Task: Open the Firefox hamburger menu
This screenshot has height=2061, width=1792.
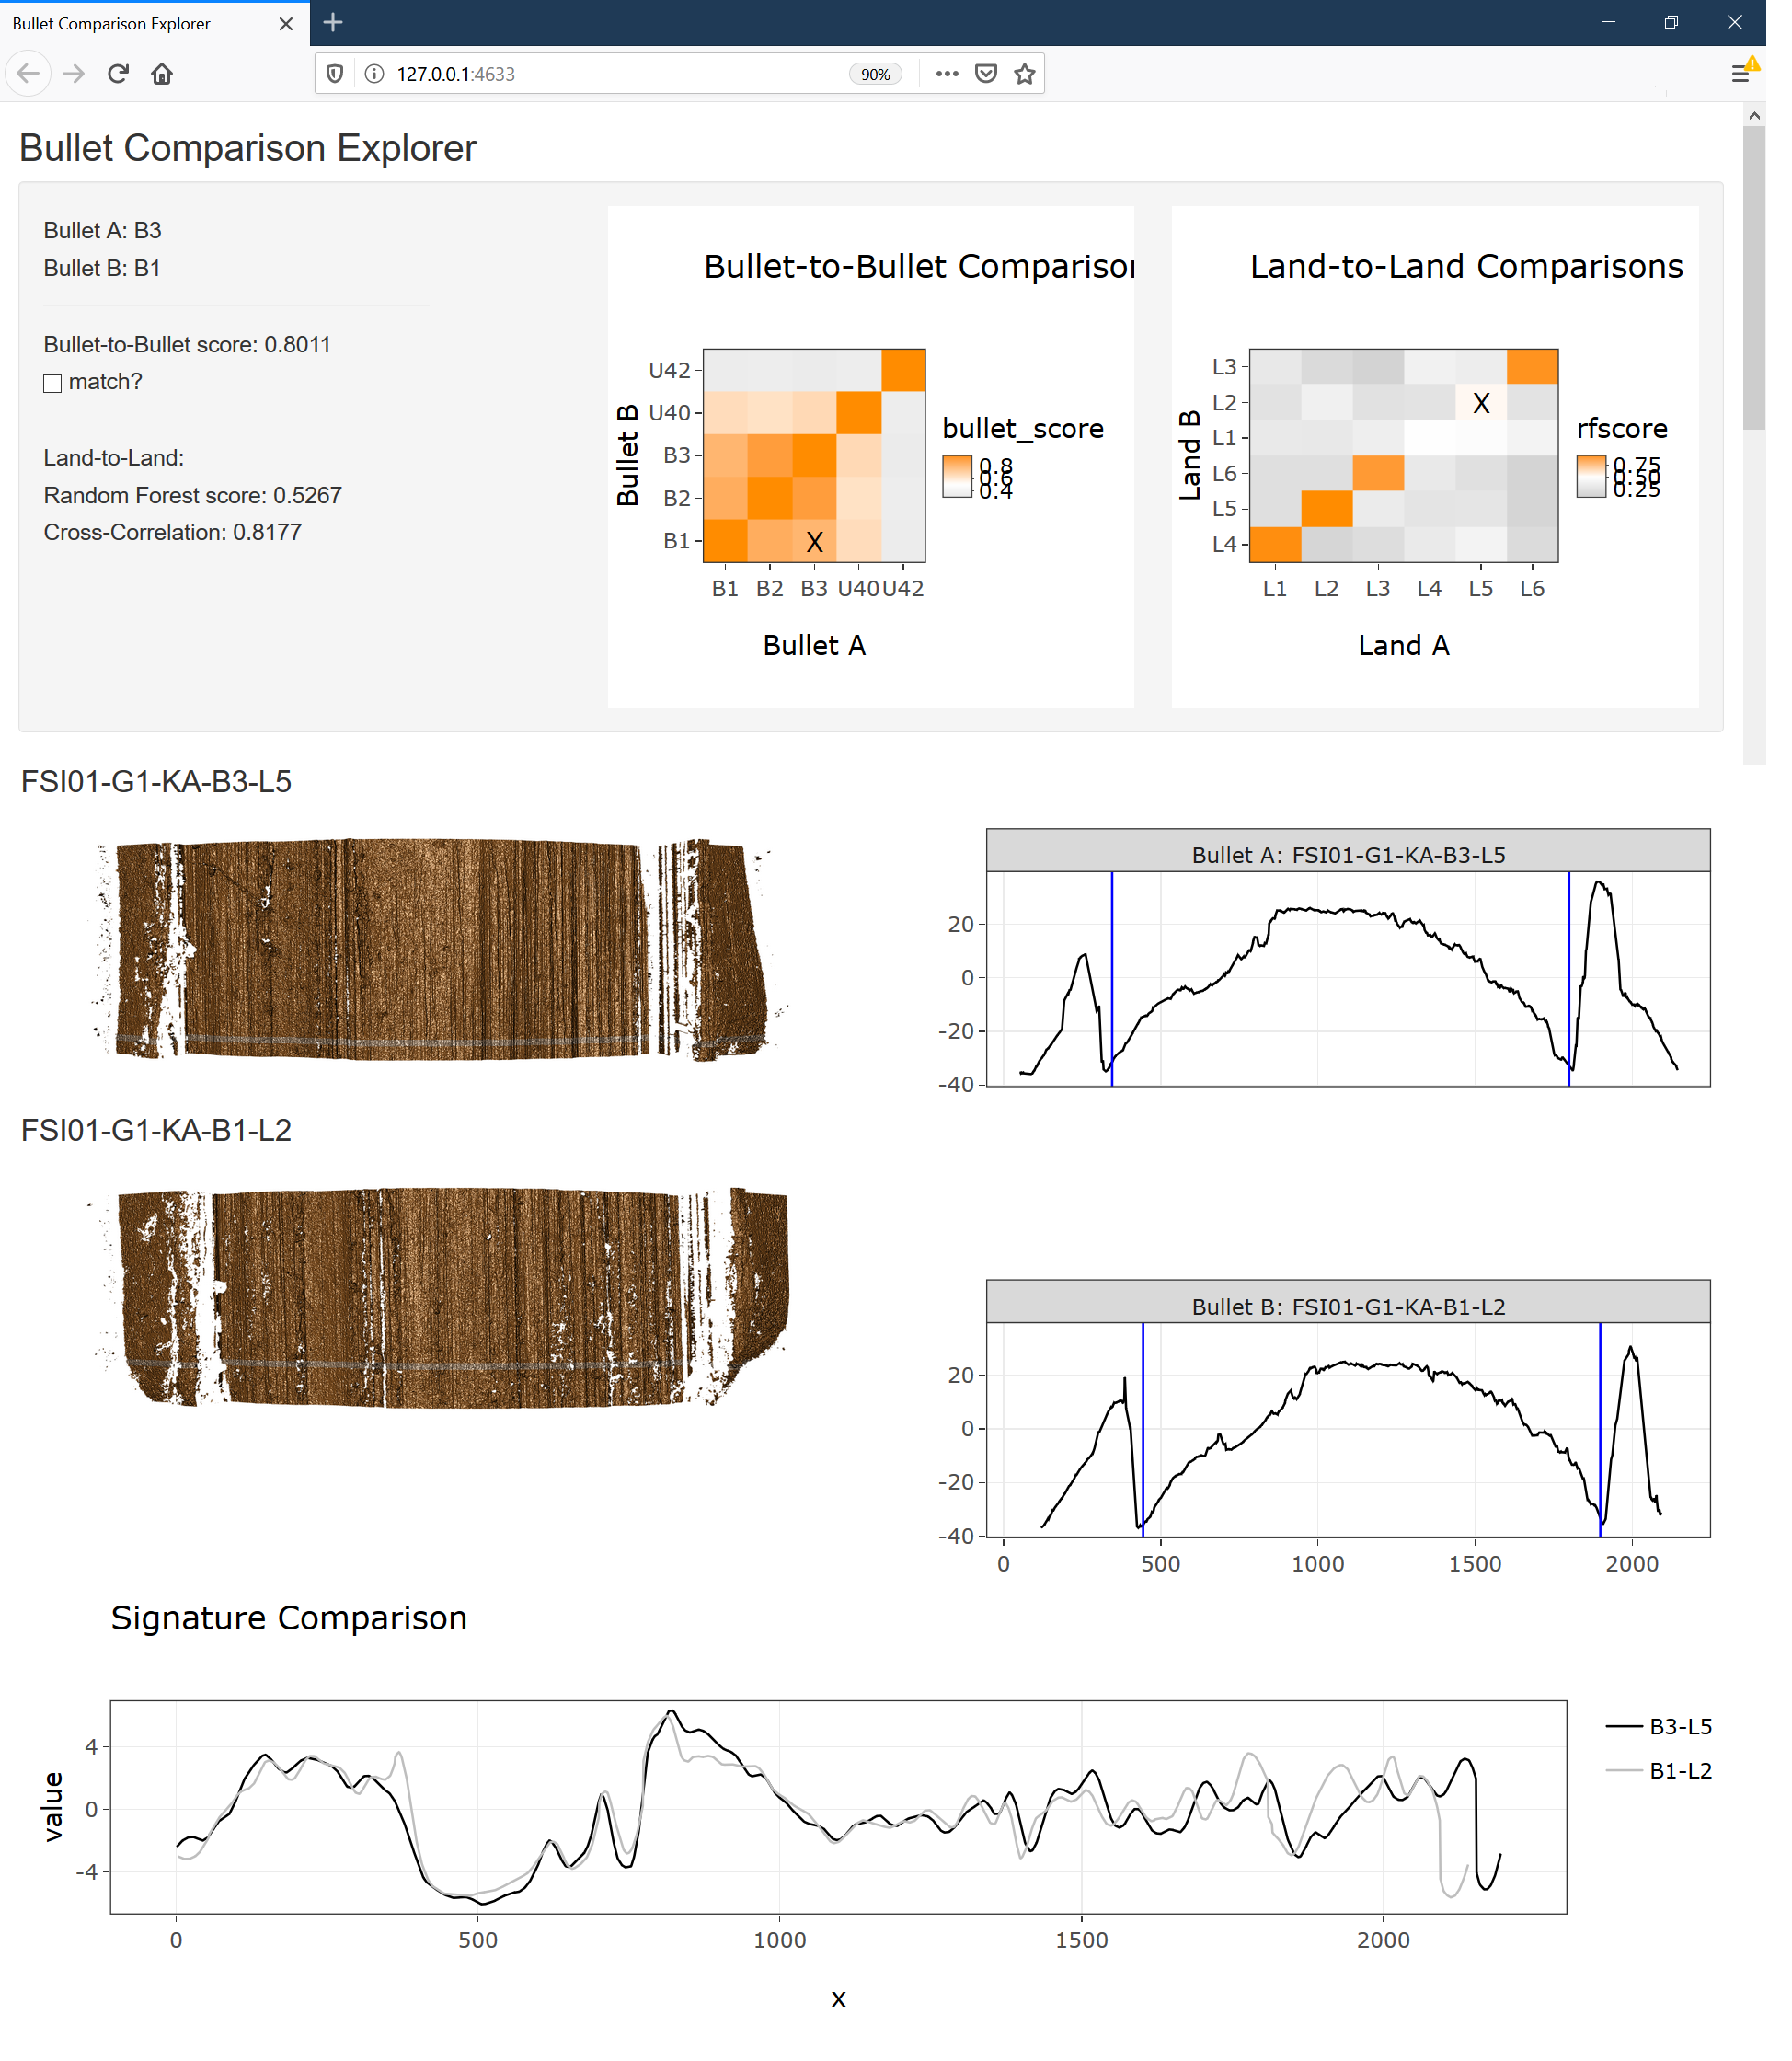Action: tap(1740, 74)
